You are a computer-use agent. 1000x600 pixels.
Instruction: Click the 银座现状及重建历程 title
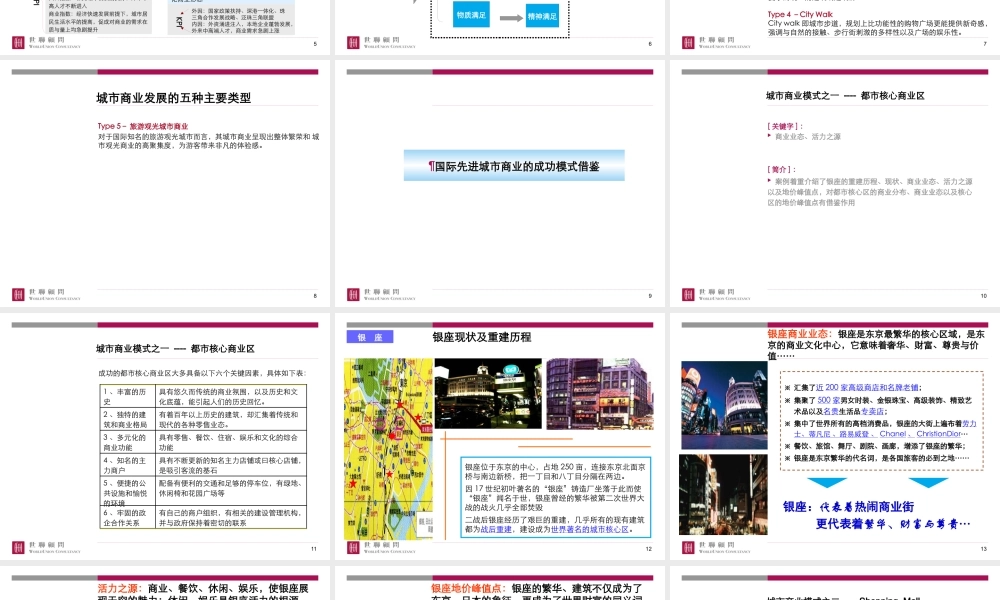coord(482,337)
